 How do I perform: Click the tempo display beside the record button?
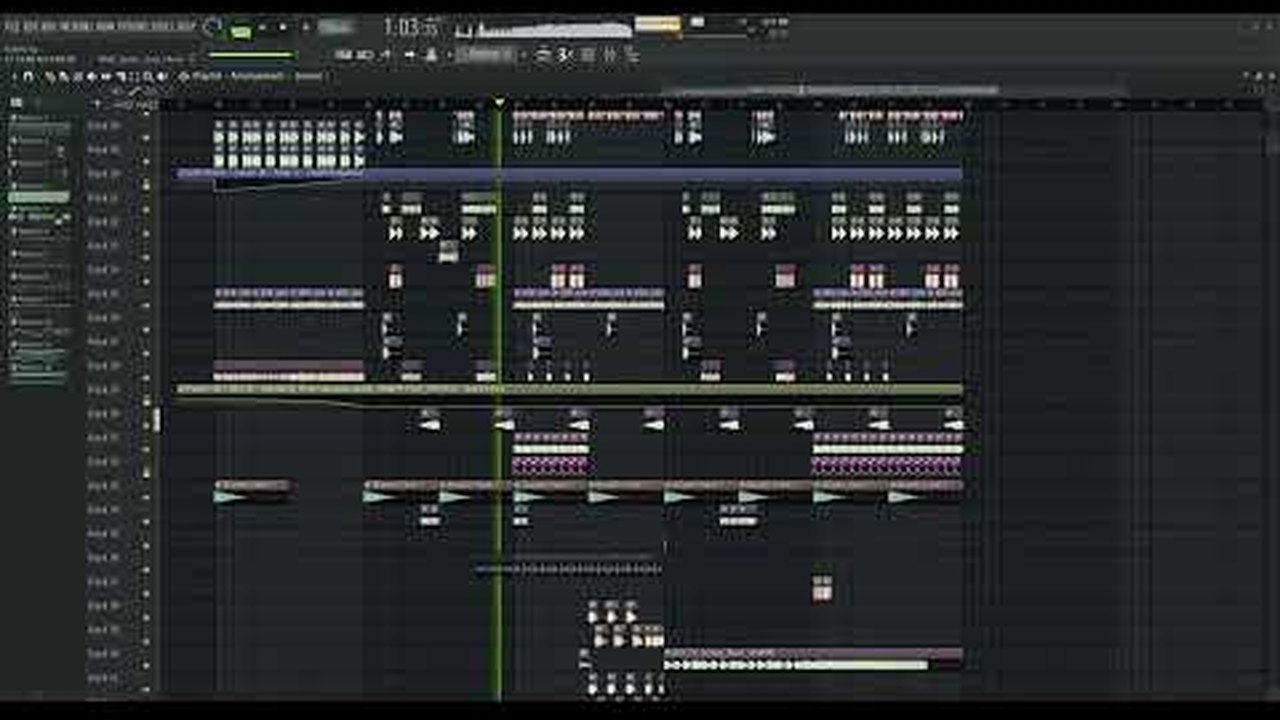point(337,27)
